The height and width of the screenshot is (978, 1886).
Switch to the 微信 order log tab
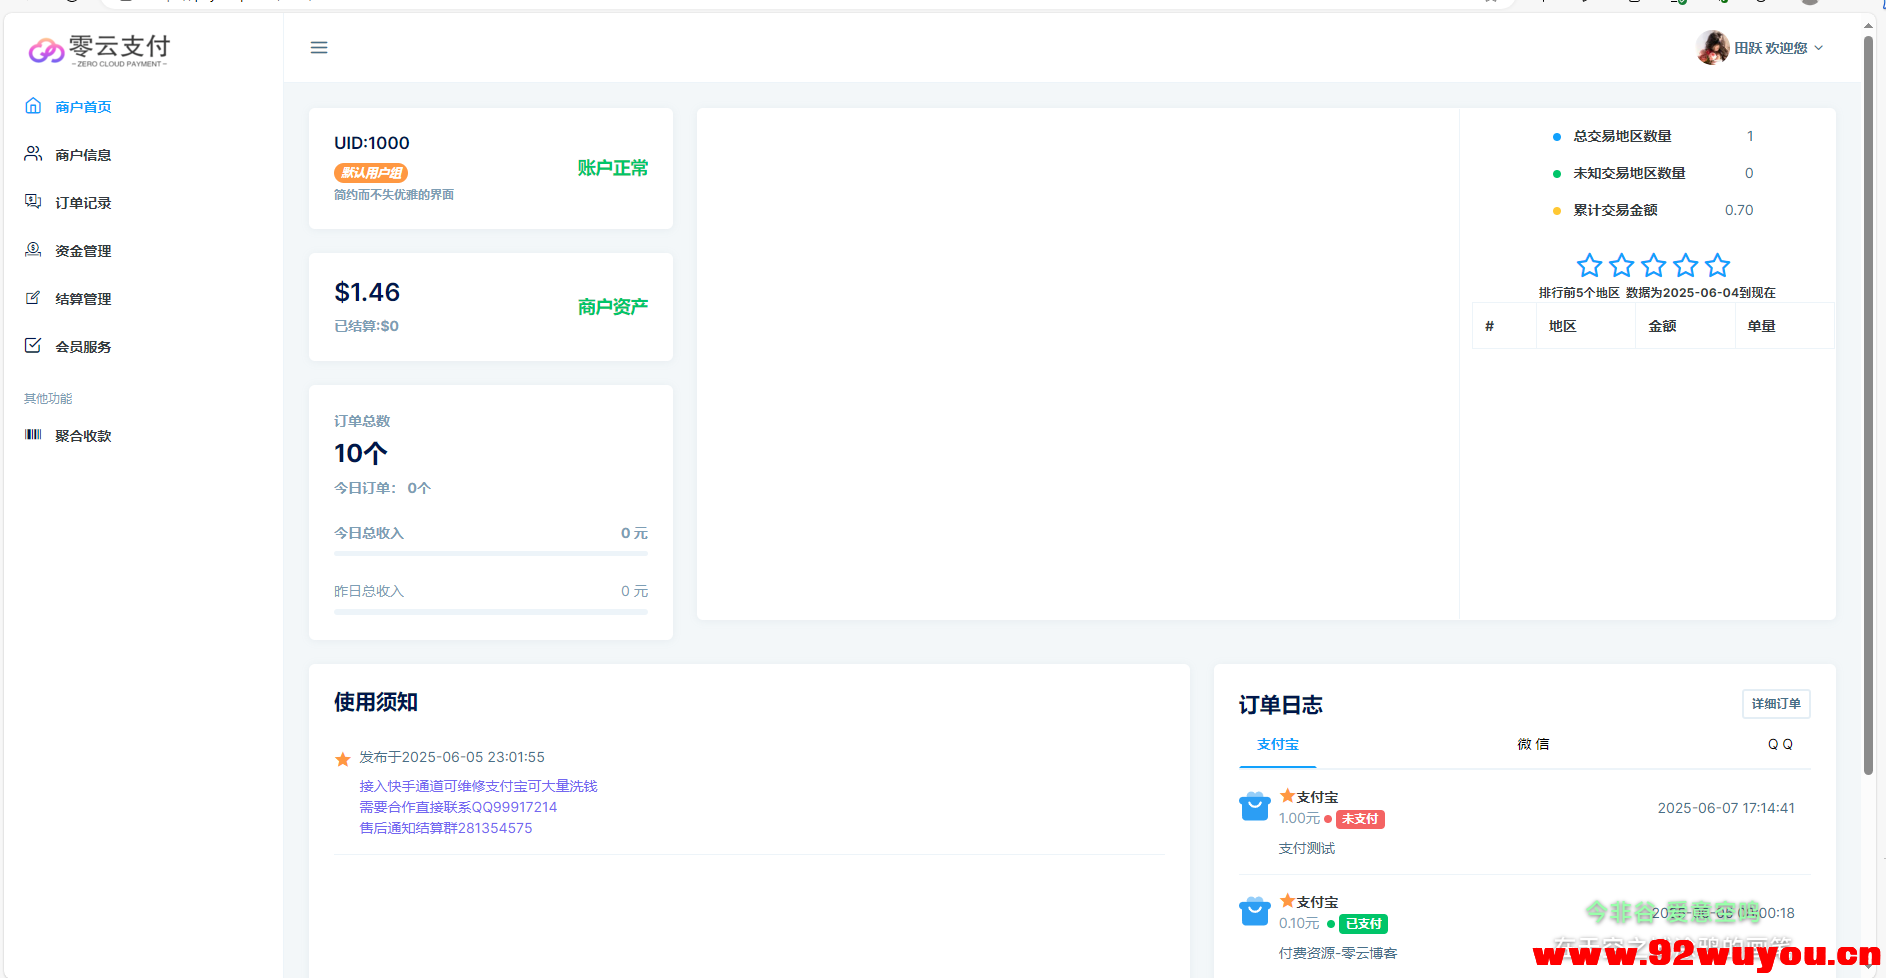(1532, 744)
